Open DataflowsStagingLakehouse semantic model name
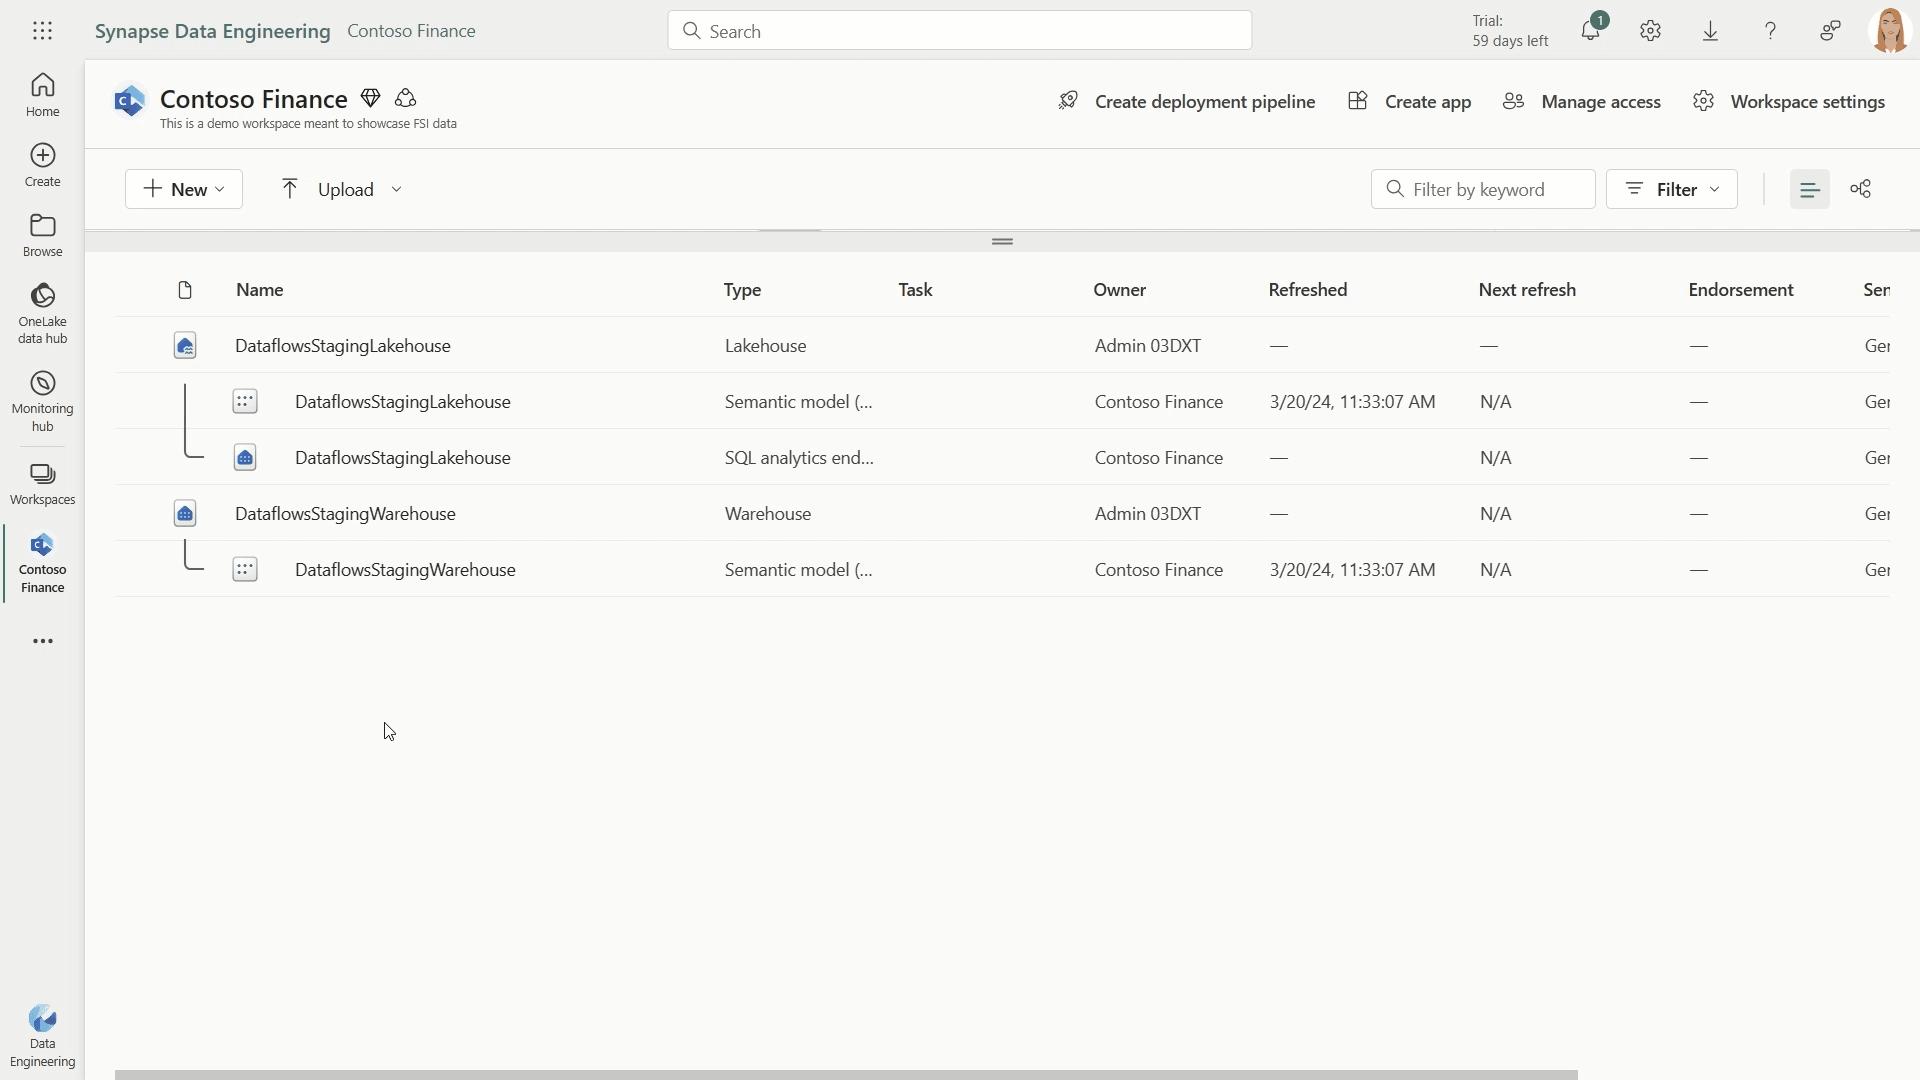This screenshot has height=1080, width=1920. click(403, 402)
